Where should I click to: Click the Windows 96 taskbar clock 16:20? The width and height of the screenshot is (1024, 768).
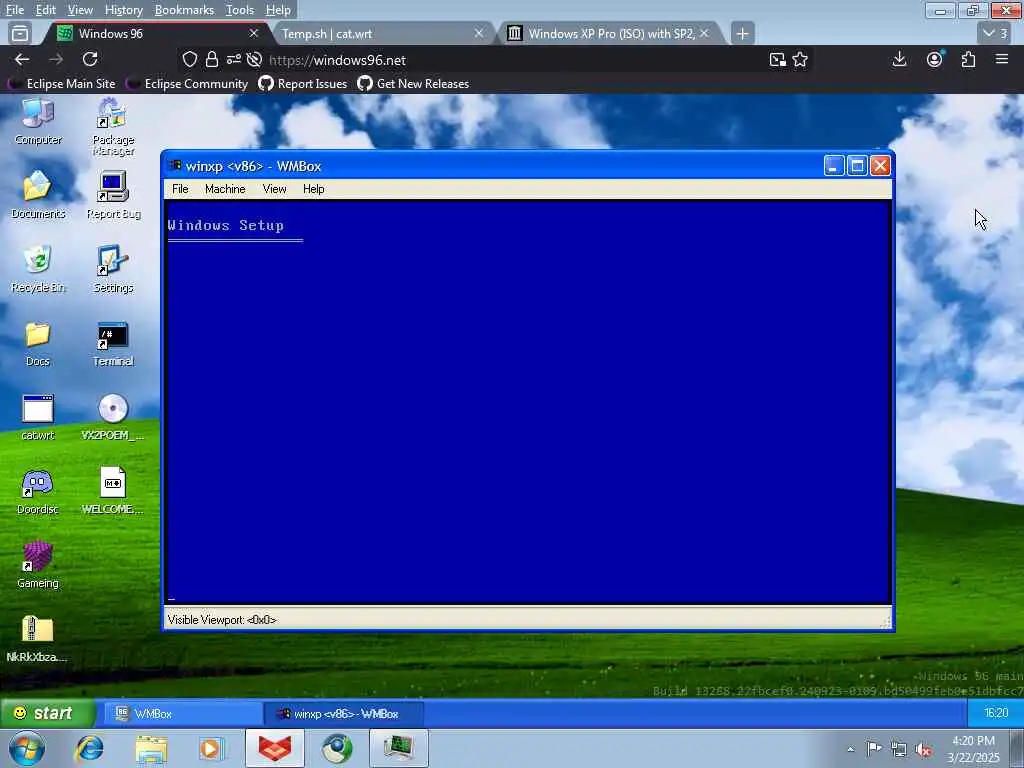coord(995,713)
